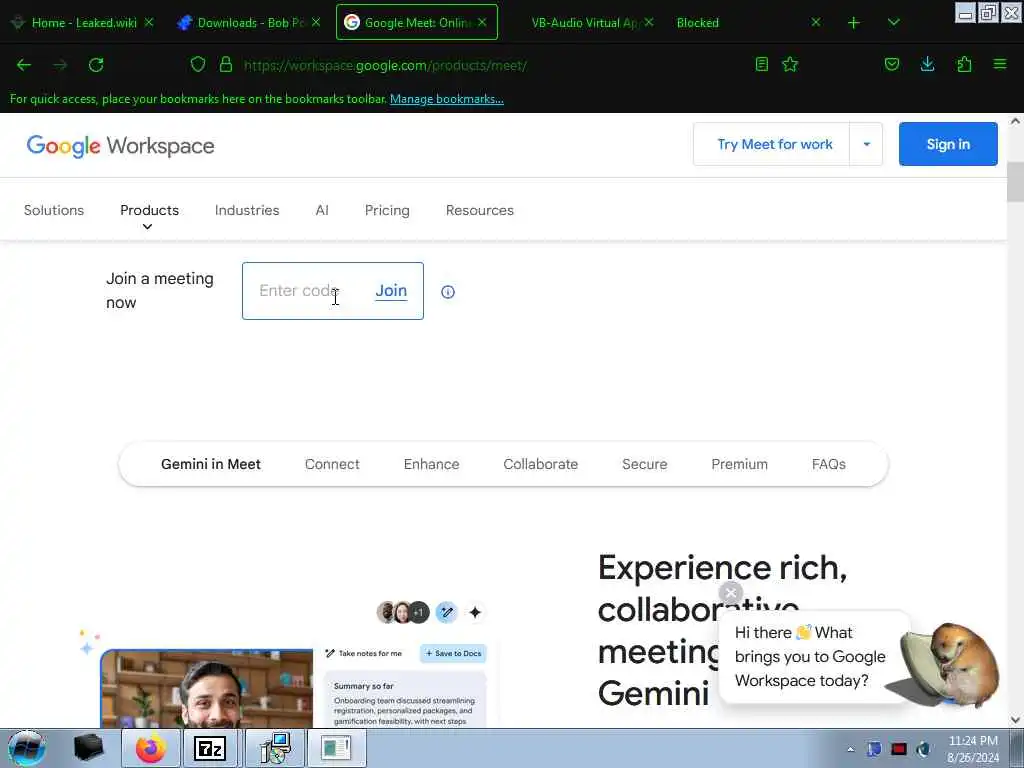
Task: Open the Firefox hamburger menu
Action: (1000, 64)
